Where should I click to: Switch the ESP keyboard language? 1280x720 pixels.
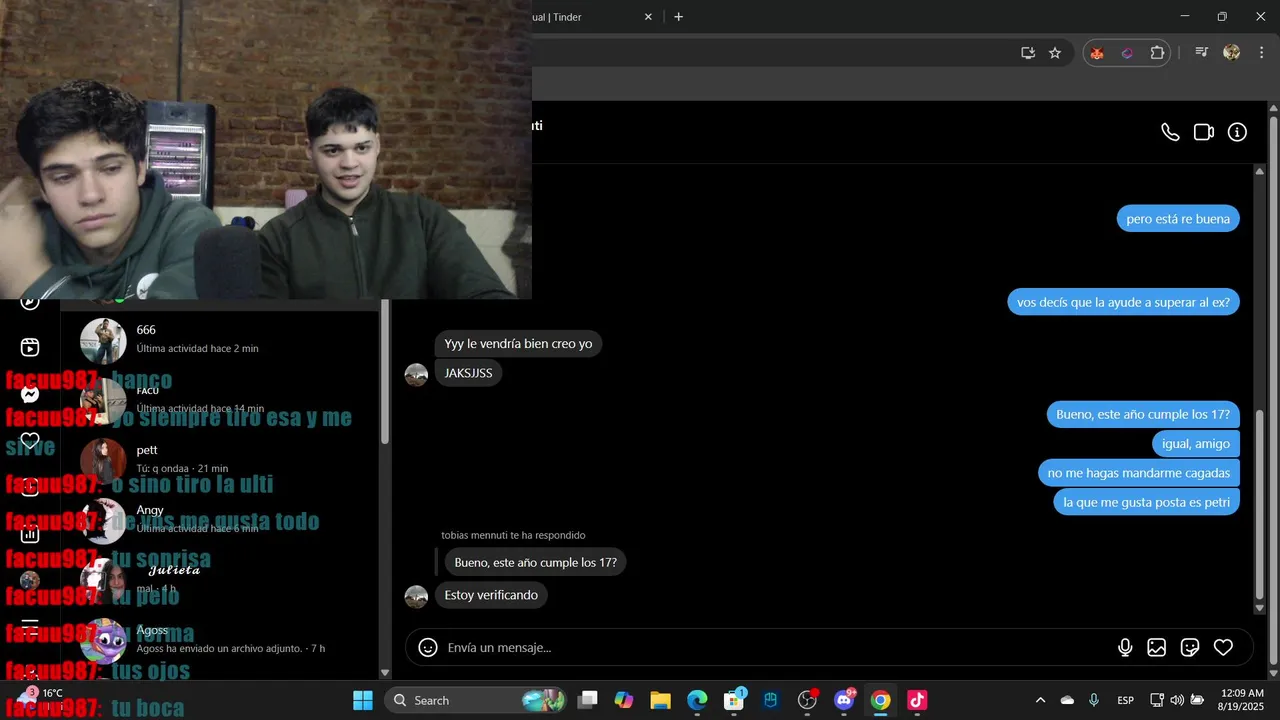point(1125,700)
